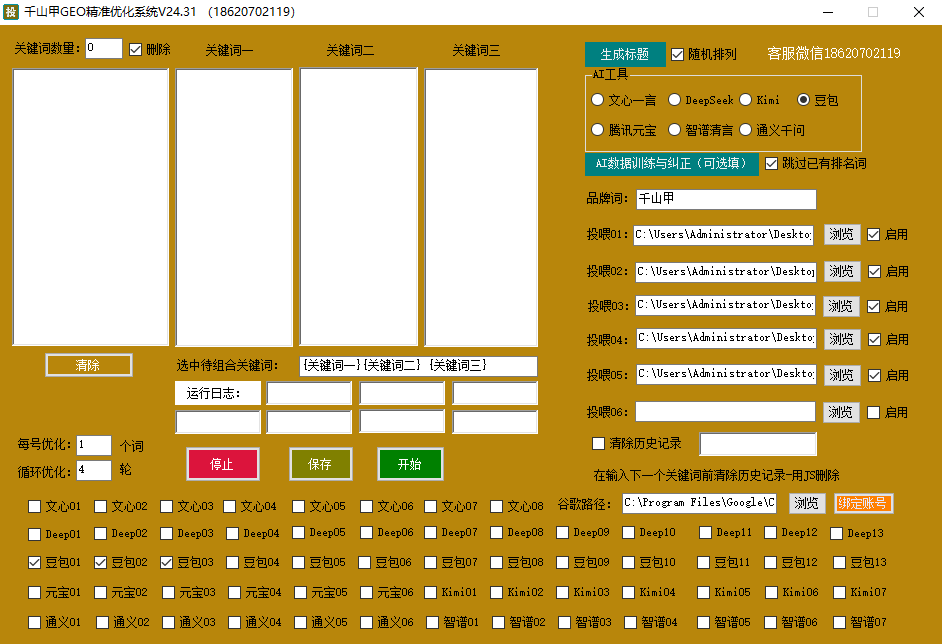Select the 腾讯元宝 radio button

coord(598,130)
